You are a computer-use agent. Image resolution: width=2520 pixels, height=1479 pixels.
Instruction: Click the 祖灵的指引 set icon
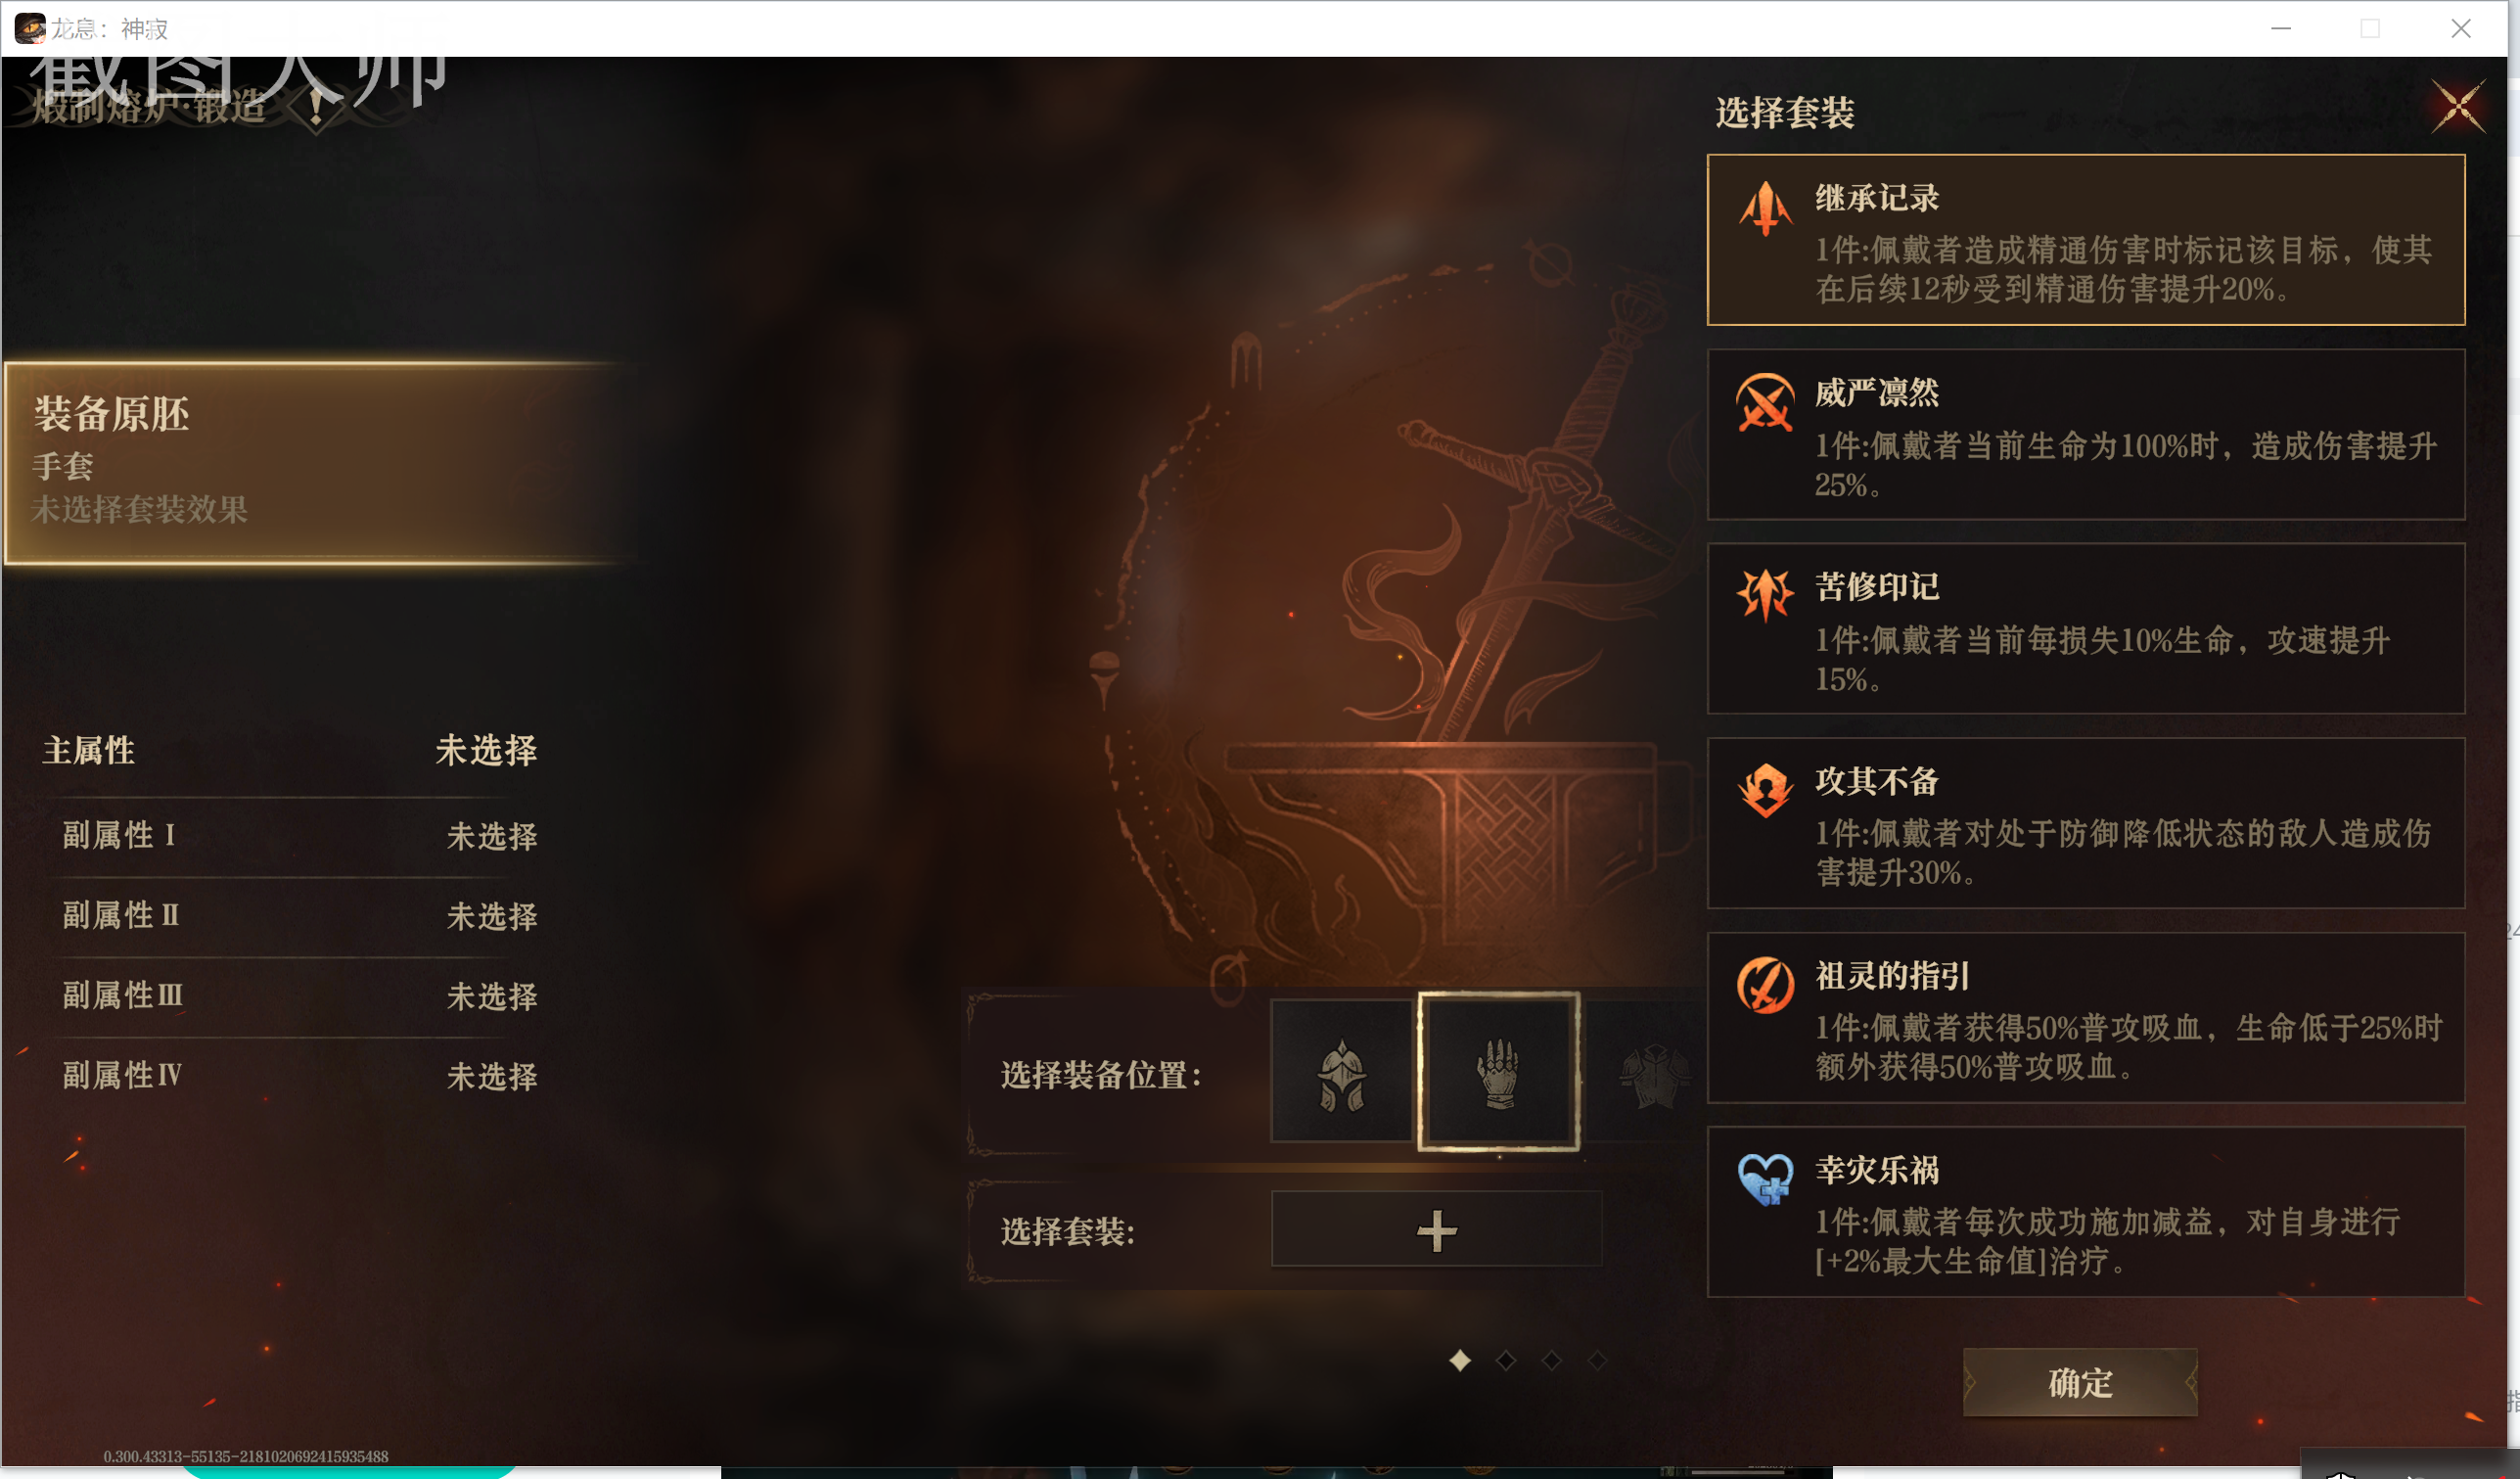[x=1765, y=986]
